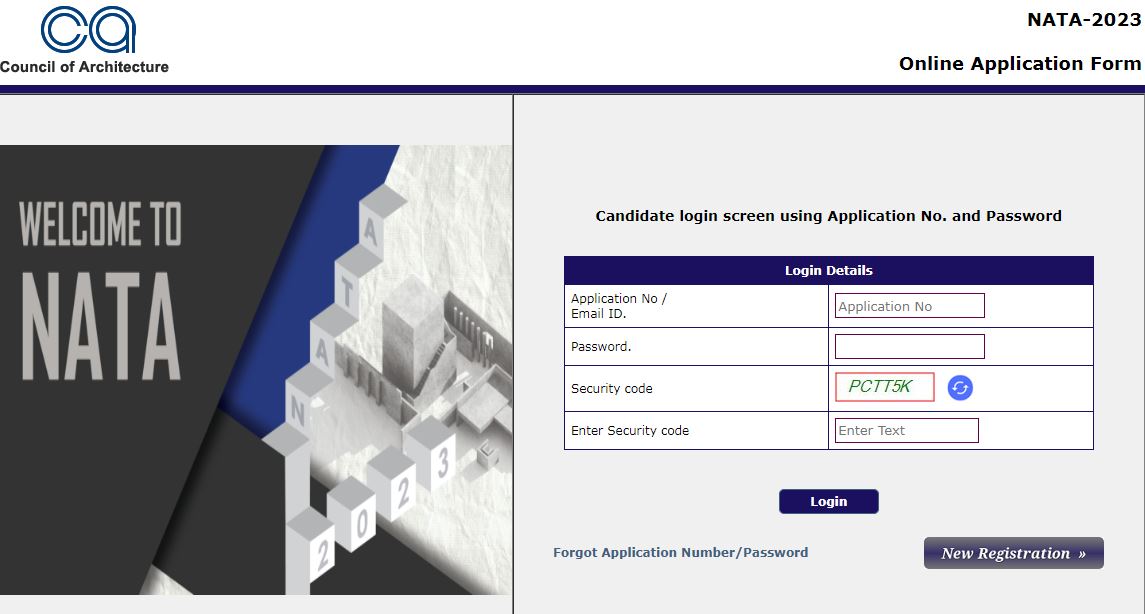This screenshot has height=614, width=1145.
Task: Open New Registration page
Action: 1013,553
